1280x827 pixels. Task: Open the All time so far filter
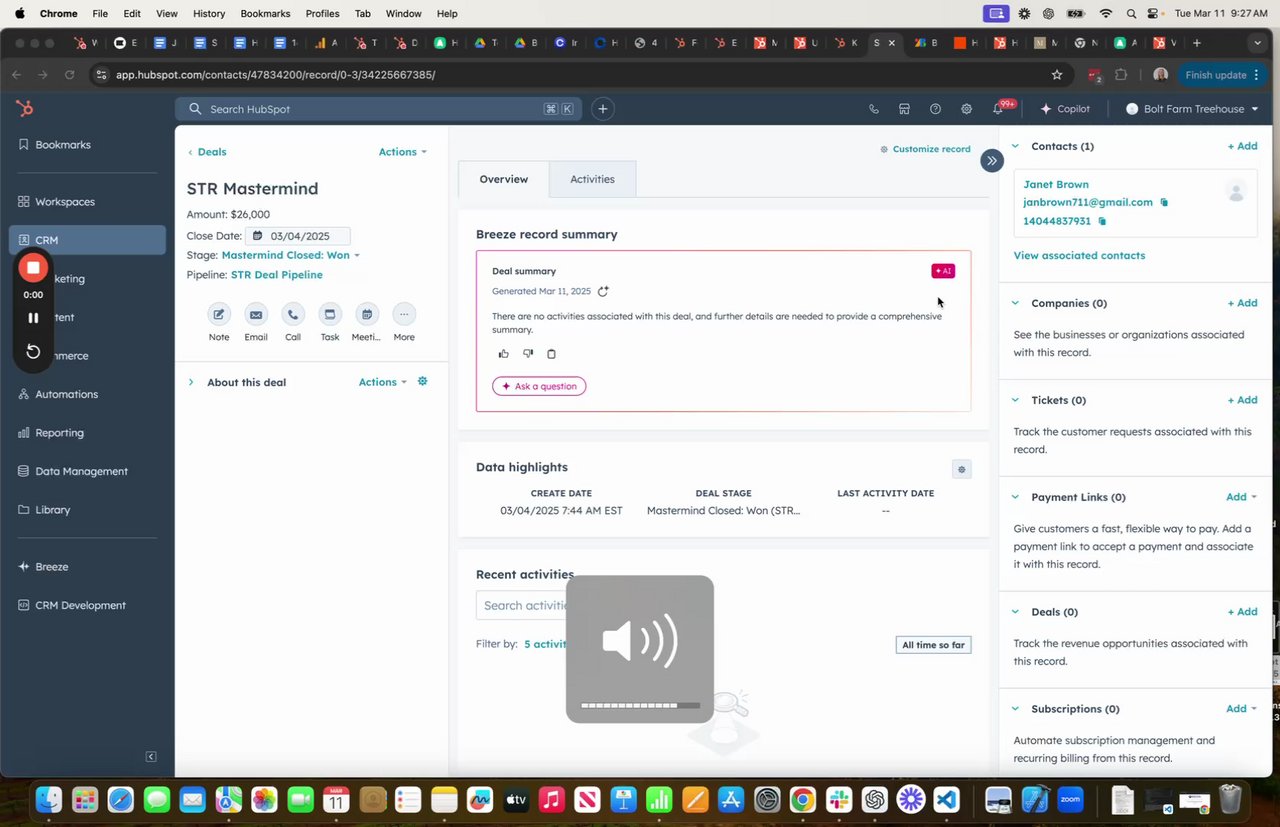pyautogui.click(x=933, y=645)
